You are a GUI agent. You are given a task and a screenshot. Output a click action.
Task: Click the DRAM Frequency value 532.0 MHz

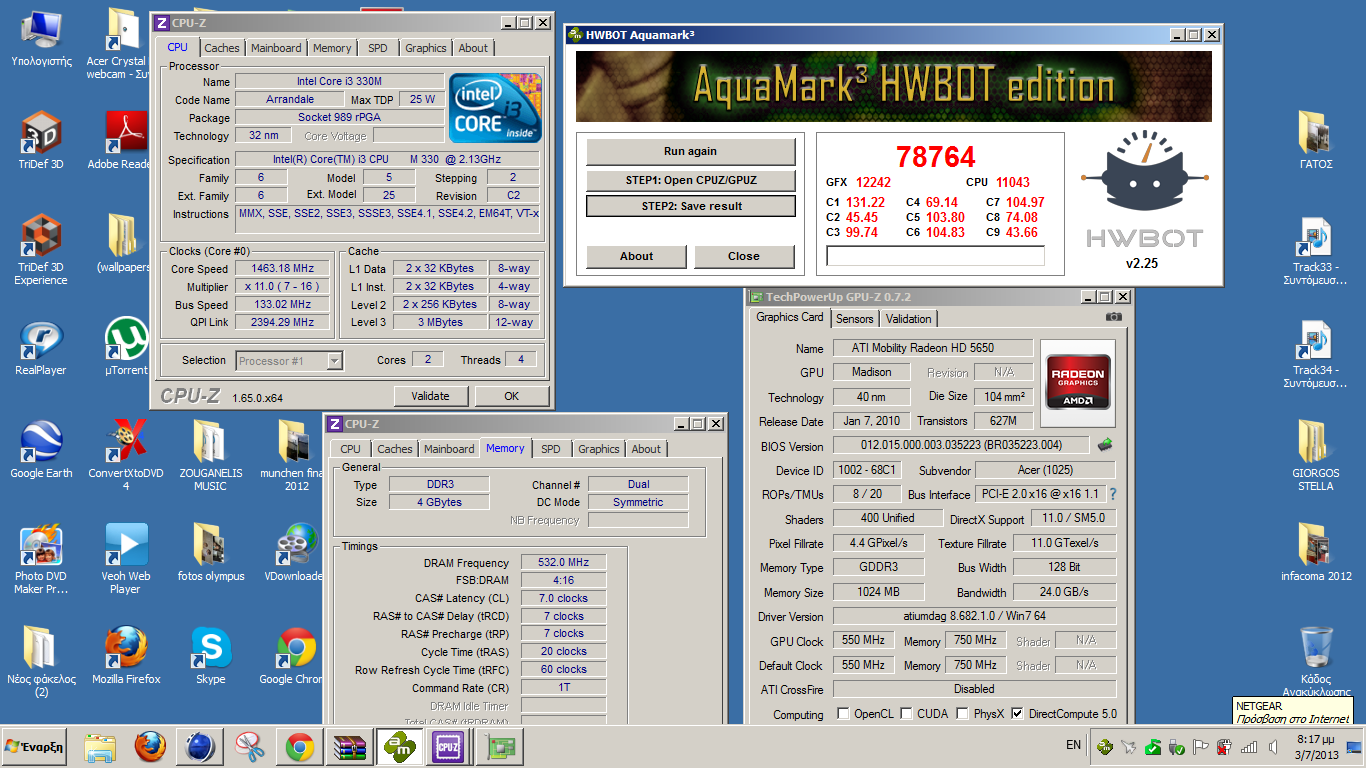(x=563, y=562)
